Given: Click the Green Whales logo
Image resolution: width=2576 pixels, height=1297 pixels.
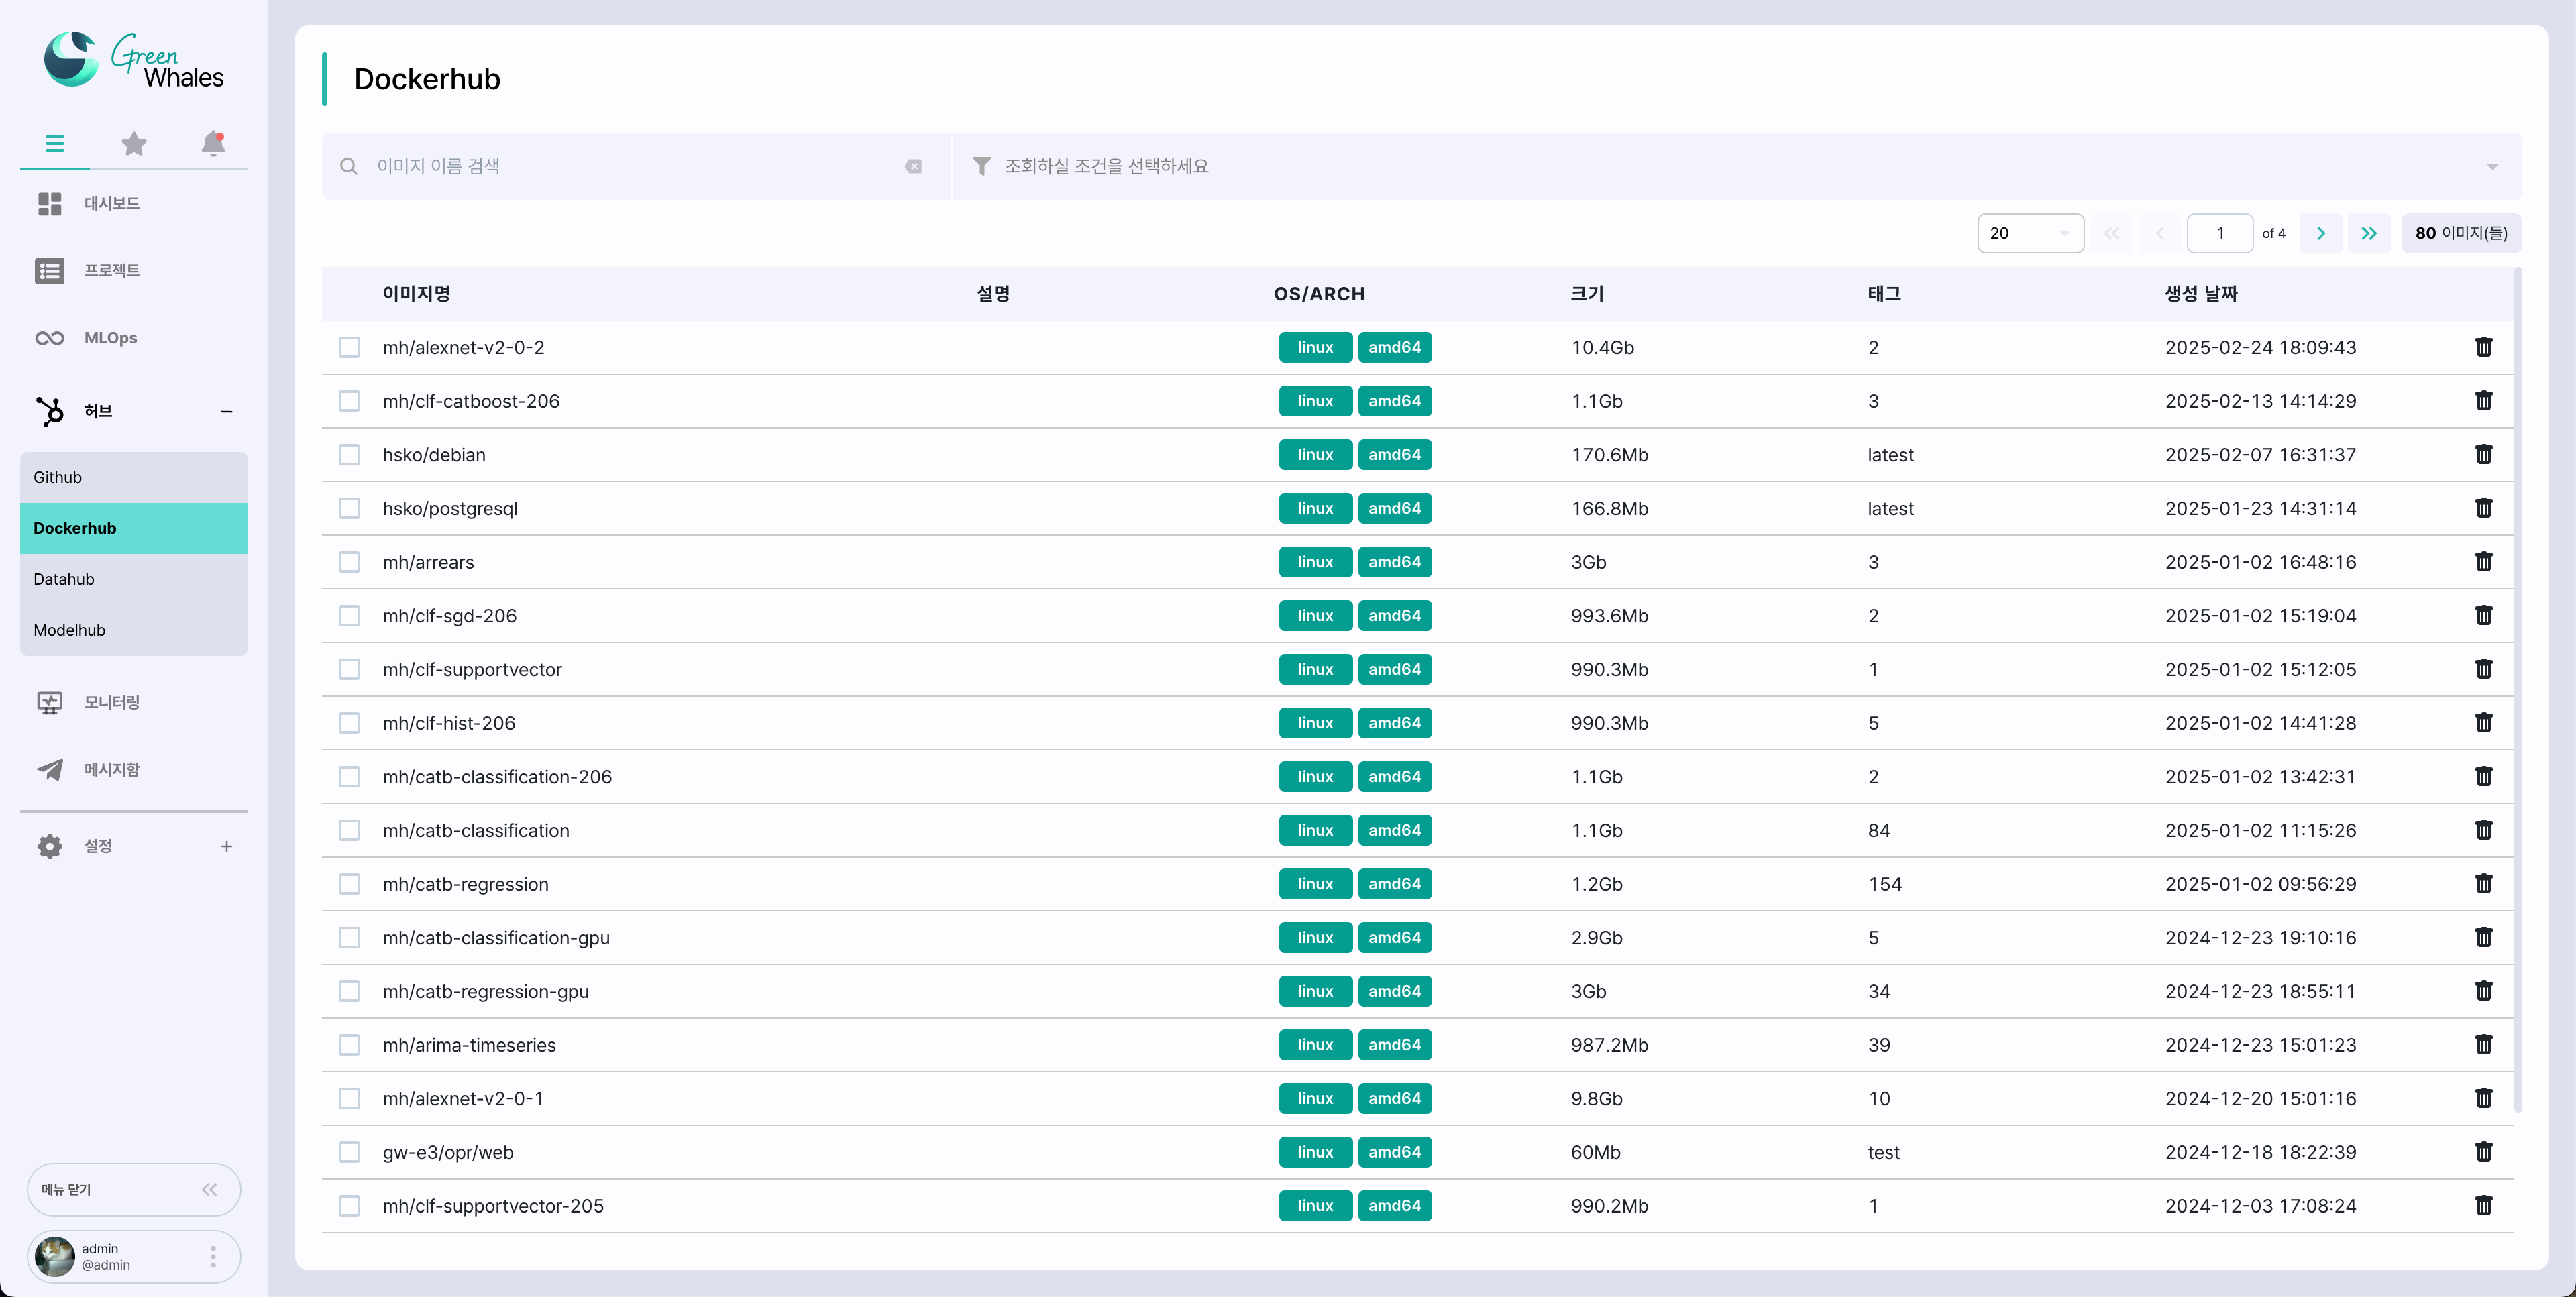Looking at the screenshot, I should pos(134,60).
